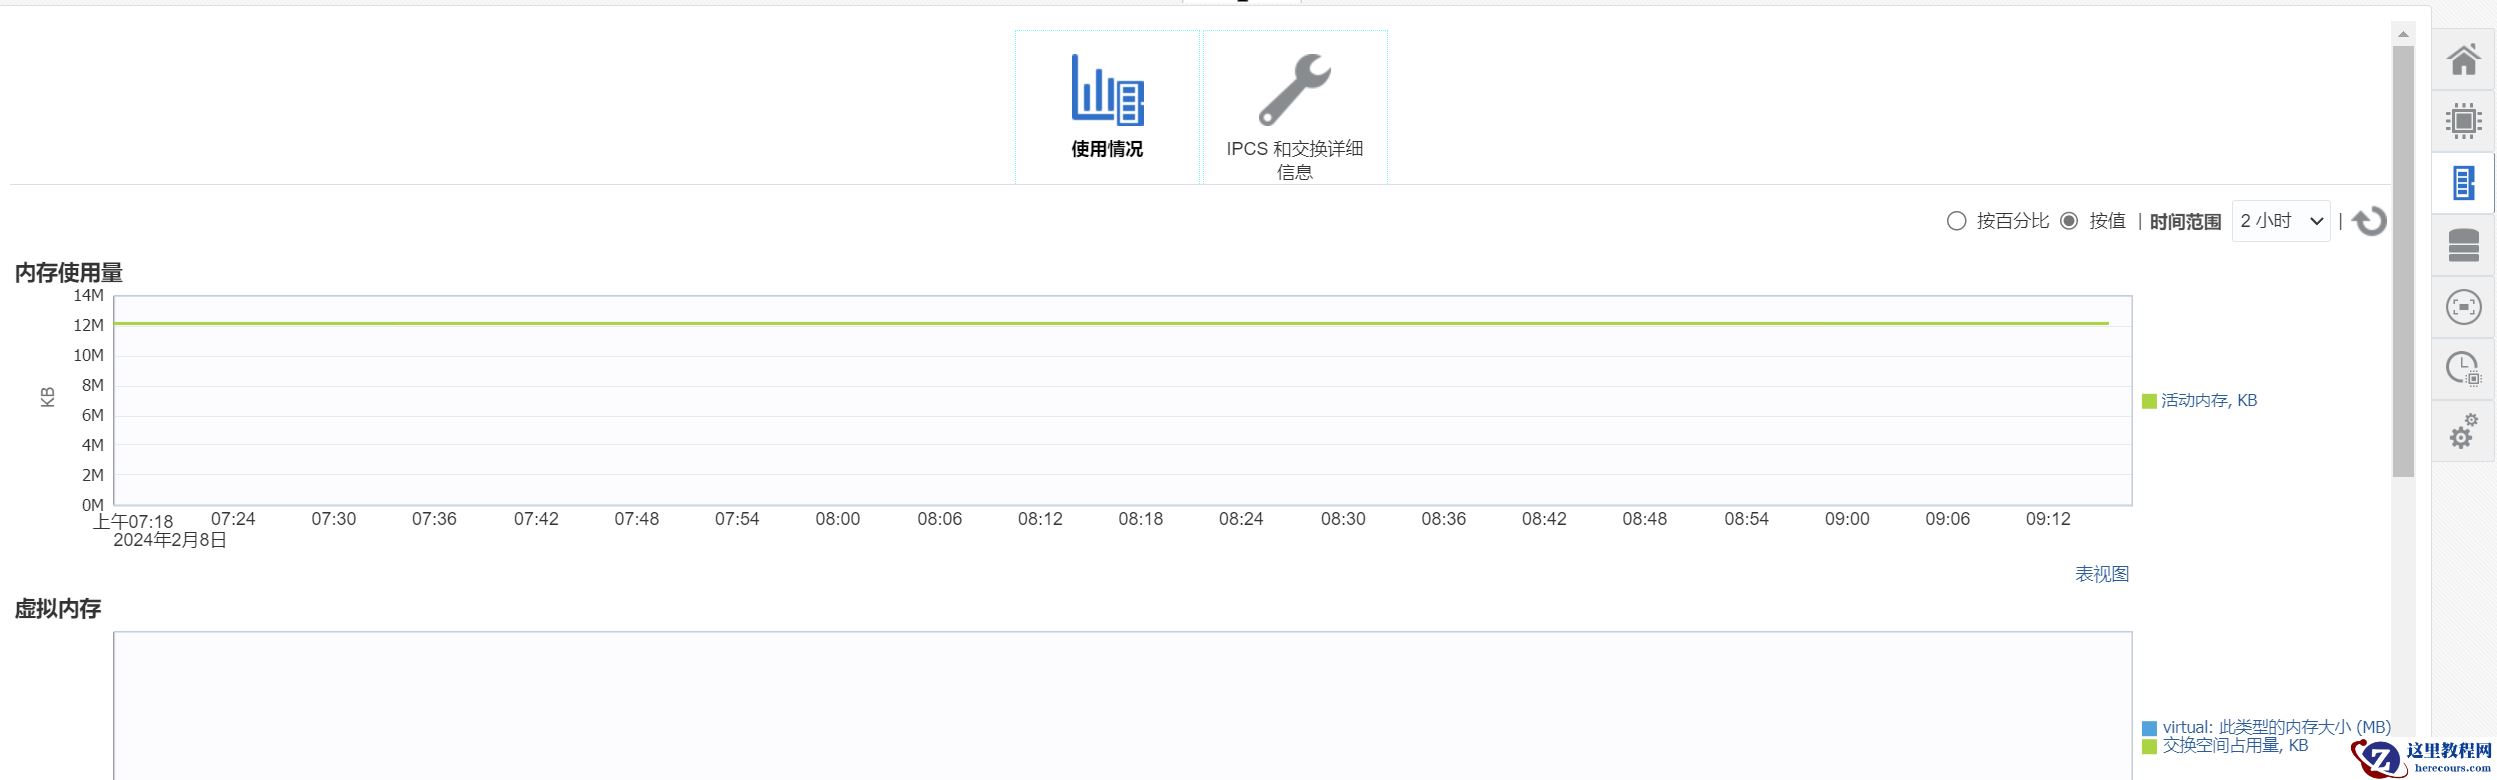Click the 14M y-axis label
Viewport: 2497px width, 780px height.
(89, 295)
